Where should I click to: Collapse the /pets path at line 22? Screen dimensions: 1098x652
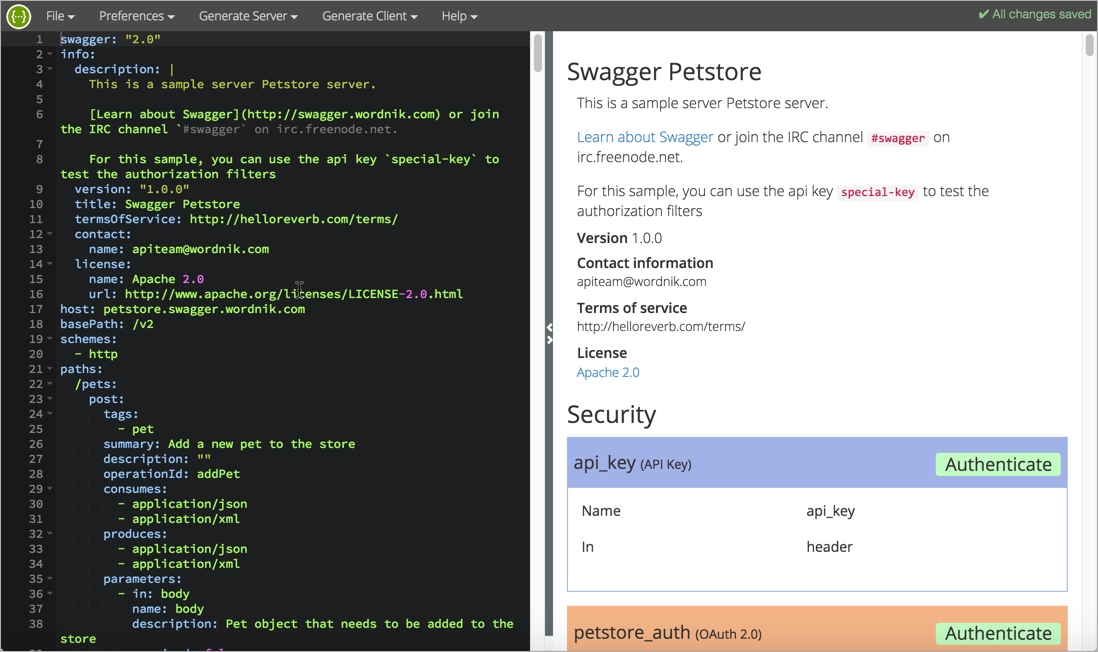tap(52, 384)
